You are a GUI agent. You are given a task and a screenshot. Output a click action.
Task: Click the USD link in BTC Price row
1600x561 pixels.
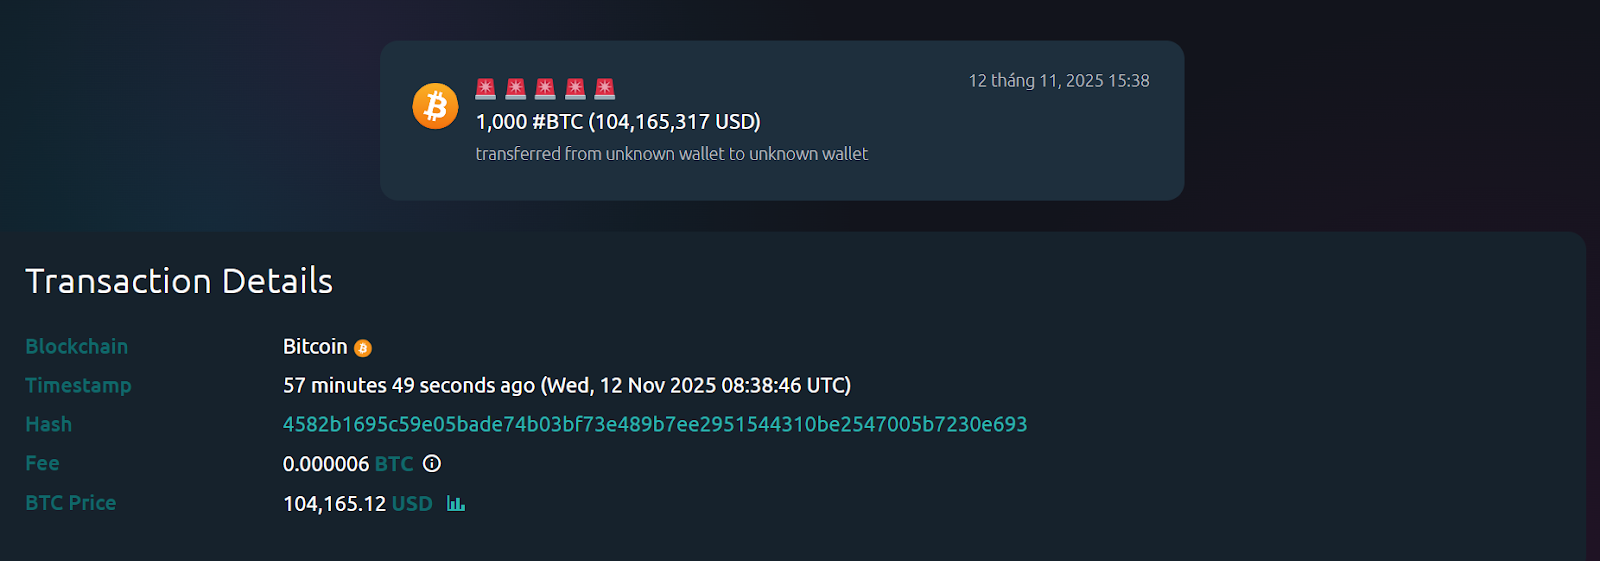[x=412, y=504]
